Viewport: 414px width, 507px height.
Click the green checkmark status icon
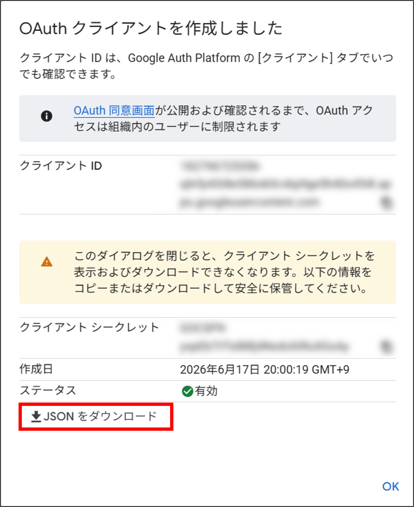coord(188,391)
